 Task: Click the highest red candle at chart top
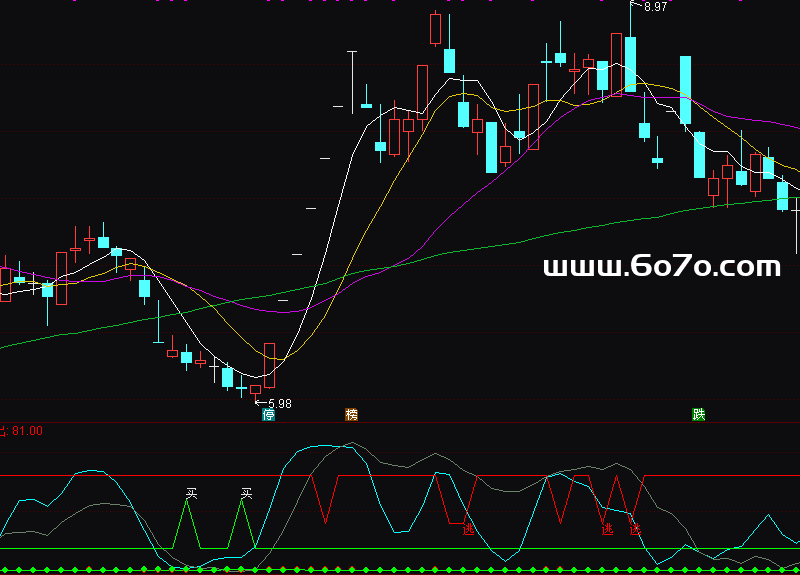click(435, 28)
